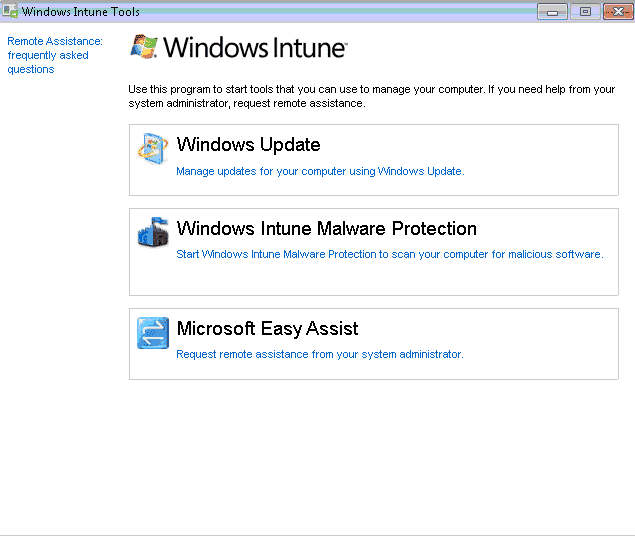Open Remote Assistance frequently asked questions link
The height and width of the screenshot is (536, 635).
(x=55, y=55)
